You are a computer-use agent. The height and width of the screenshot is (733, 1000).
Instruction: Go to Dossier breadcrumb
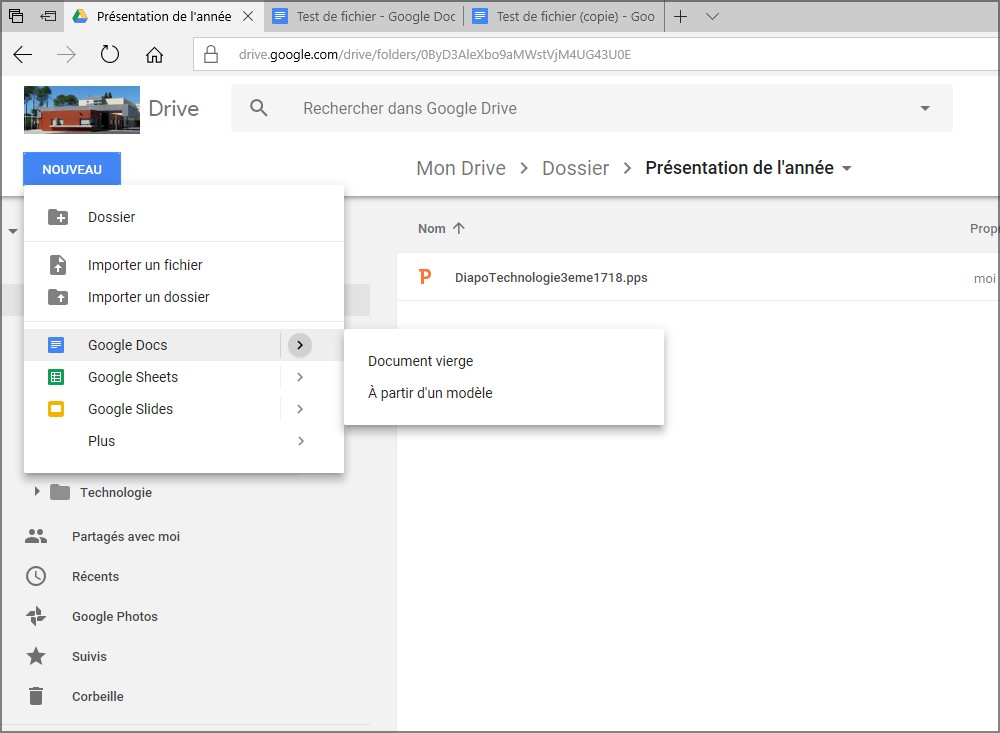(575, 168)
